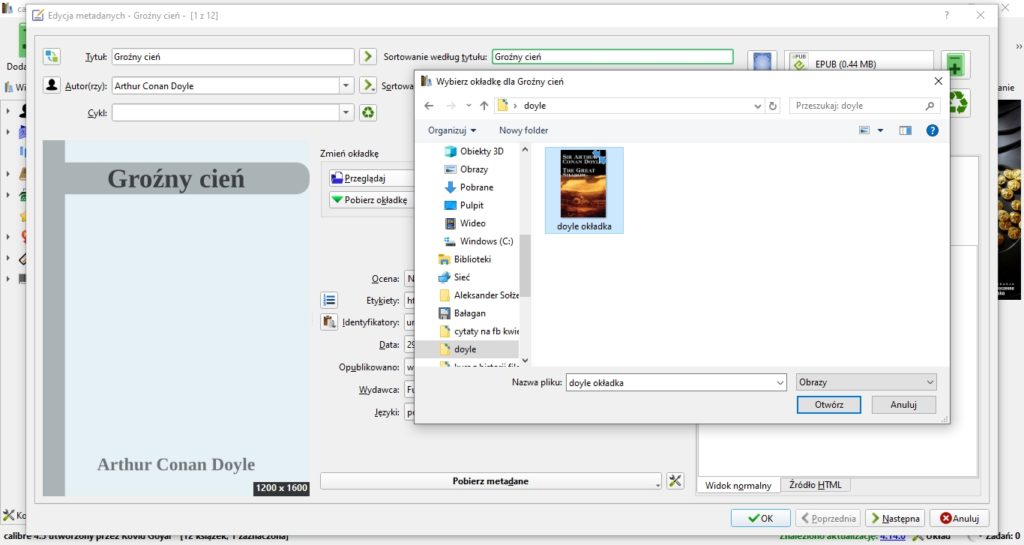Click paste icon beside Identyfikatory
Viewport: 1024px width, 545px height.
329,322
